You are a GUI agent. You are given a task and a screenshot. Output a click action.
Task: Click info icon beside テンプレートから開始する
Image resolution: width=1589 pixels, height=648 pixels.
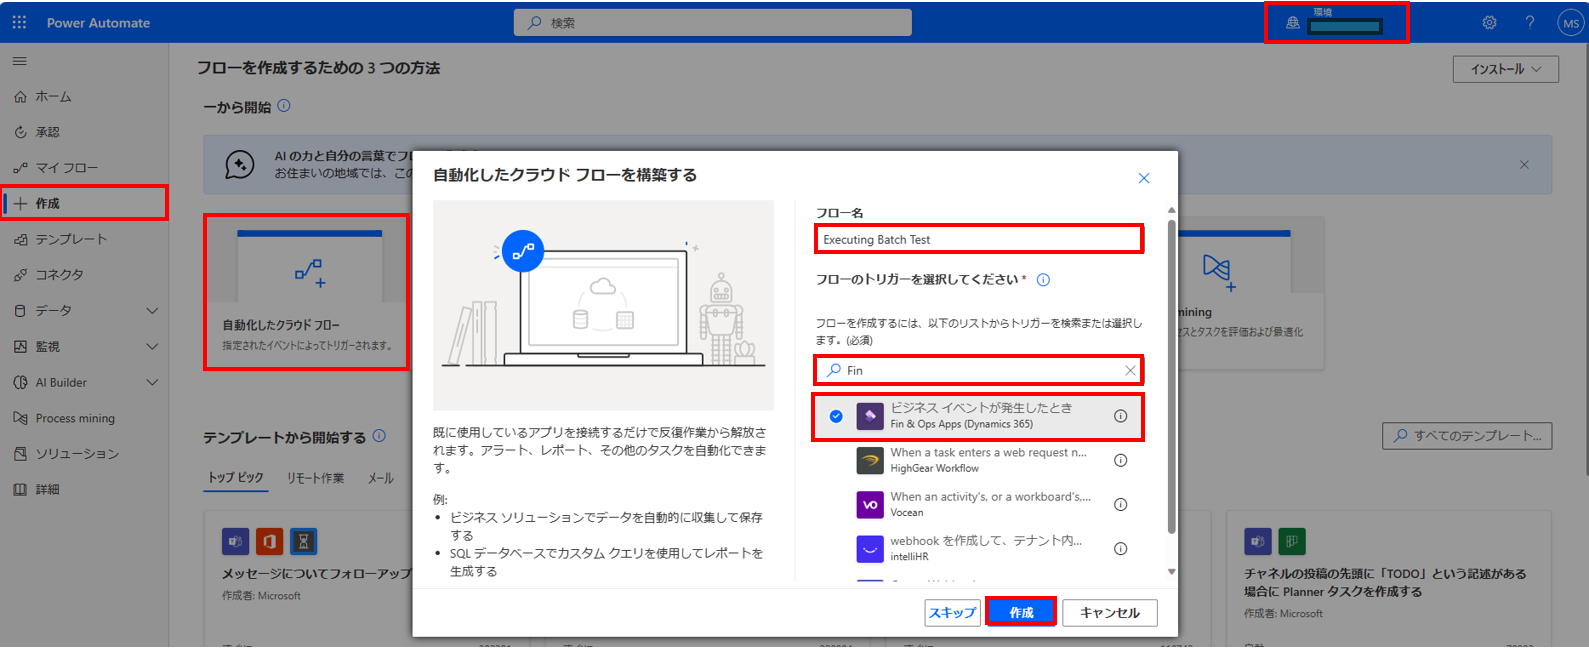(379, 436)
